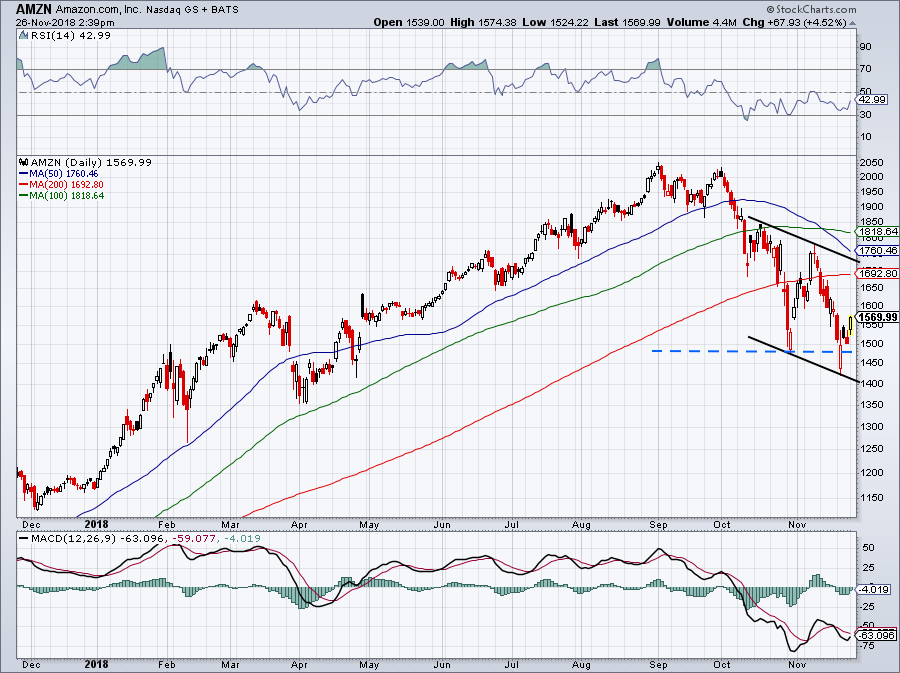The image size is (900, 673).
Task: Click the candlestick icon before AMZN (Daily)
Action: 24,162
